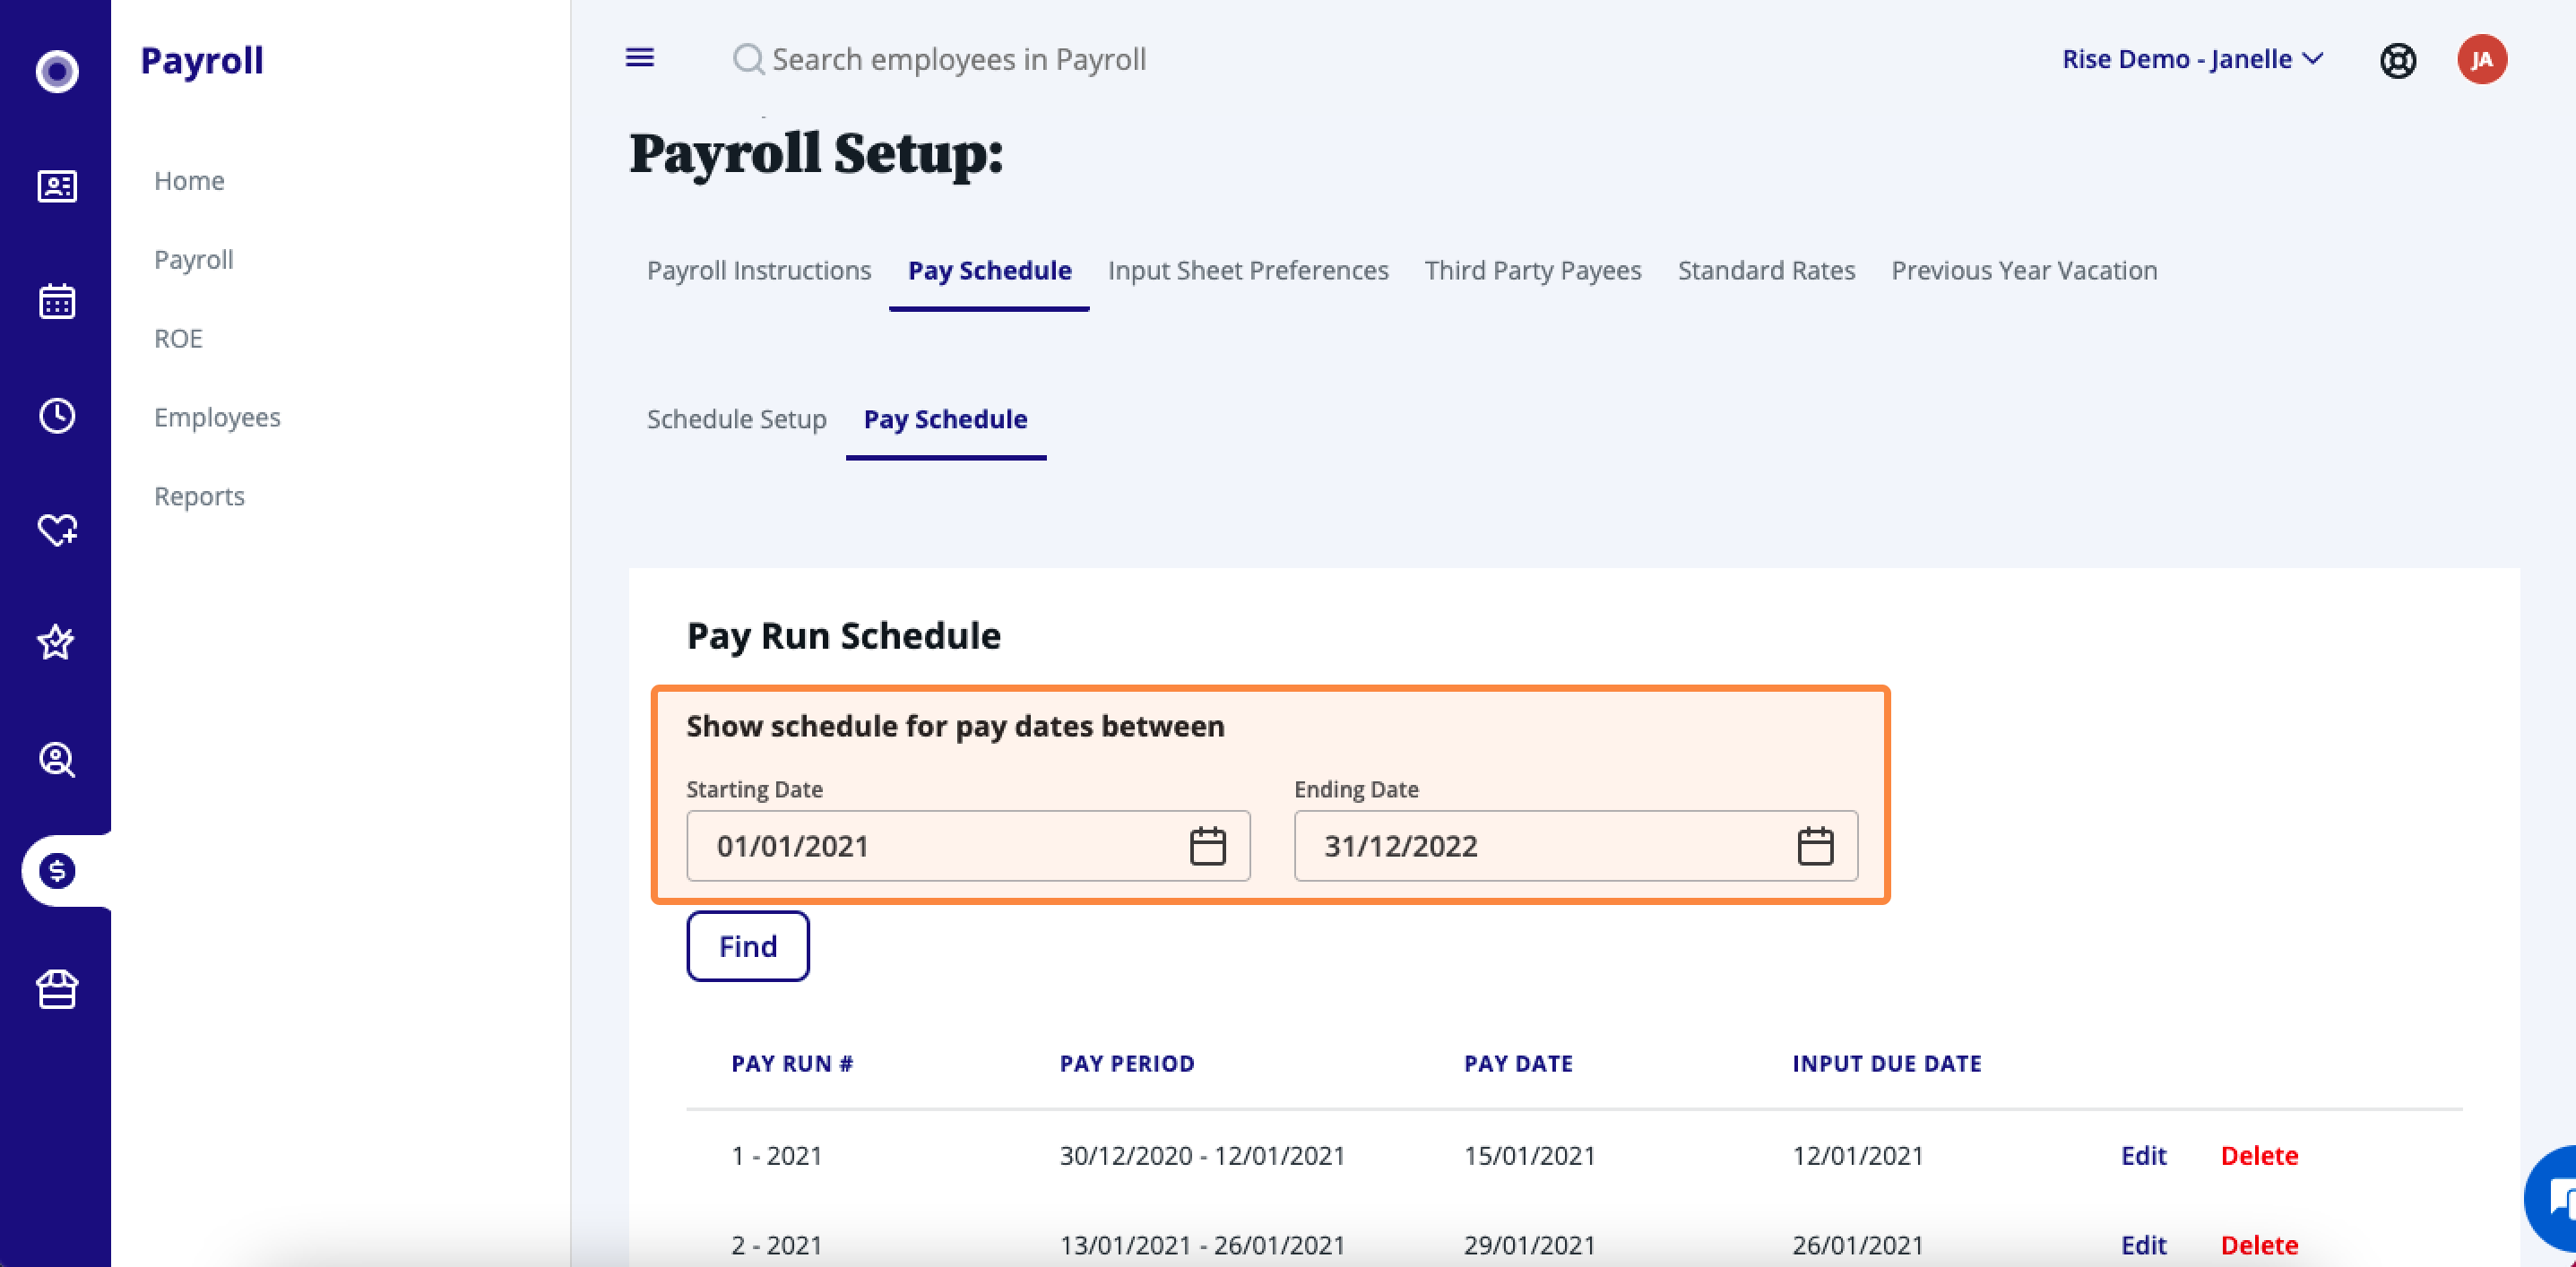The height and width of the screenshot is (1267, 2576).
Task: Edit pay run 2 - 2021
Action: [x=2143, y=1245]
